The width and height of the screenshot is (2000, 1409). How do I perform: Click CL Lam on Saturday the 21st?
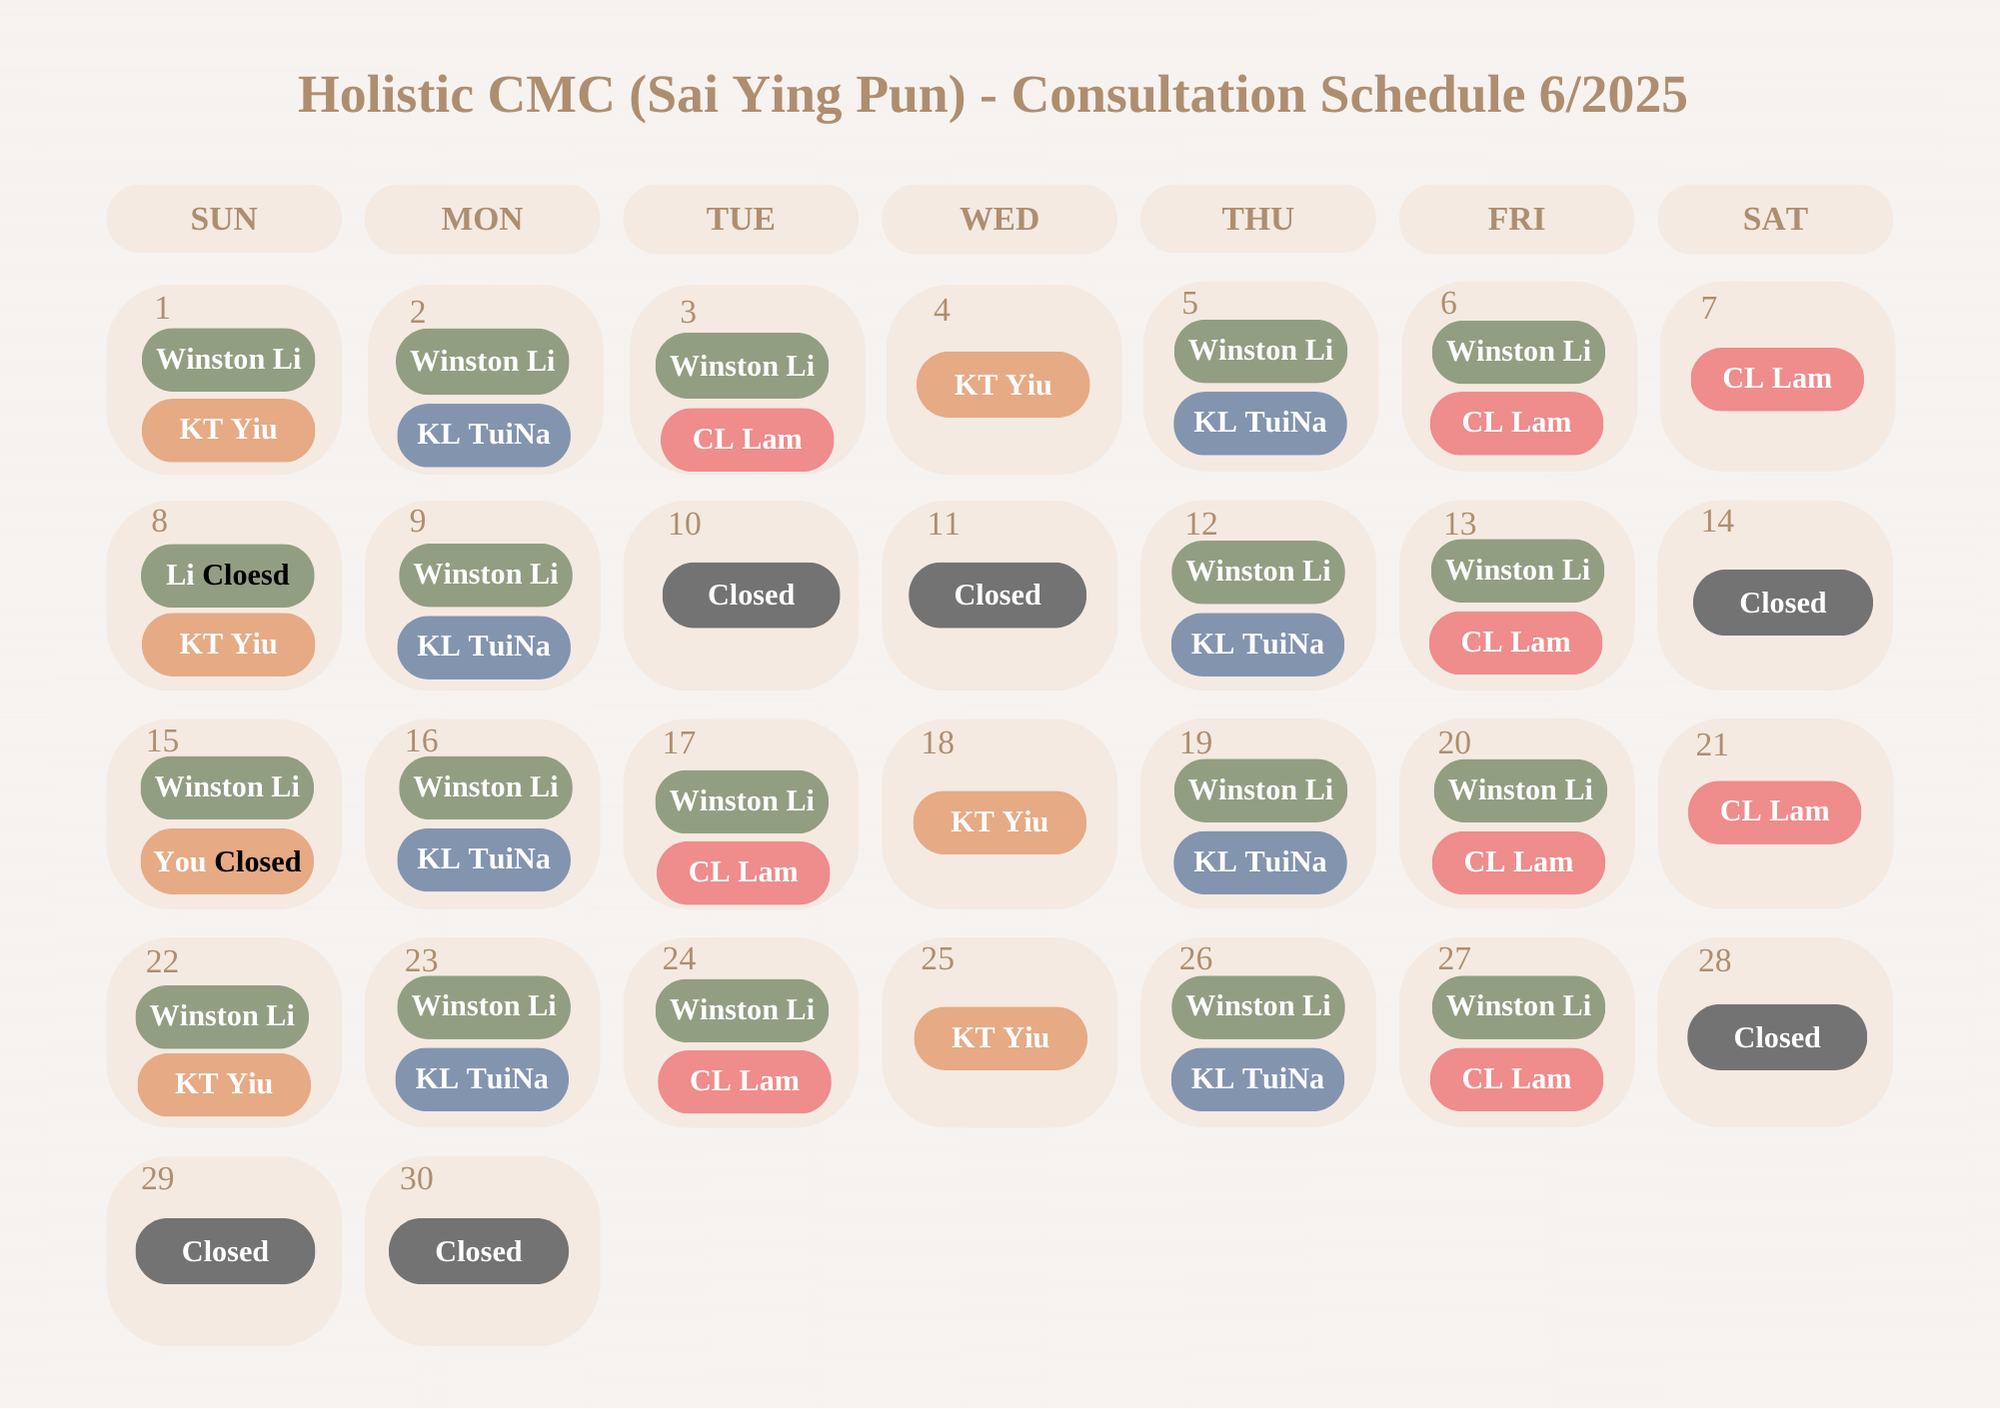click(1774, 812)
